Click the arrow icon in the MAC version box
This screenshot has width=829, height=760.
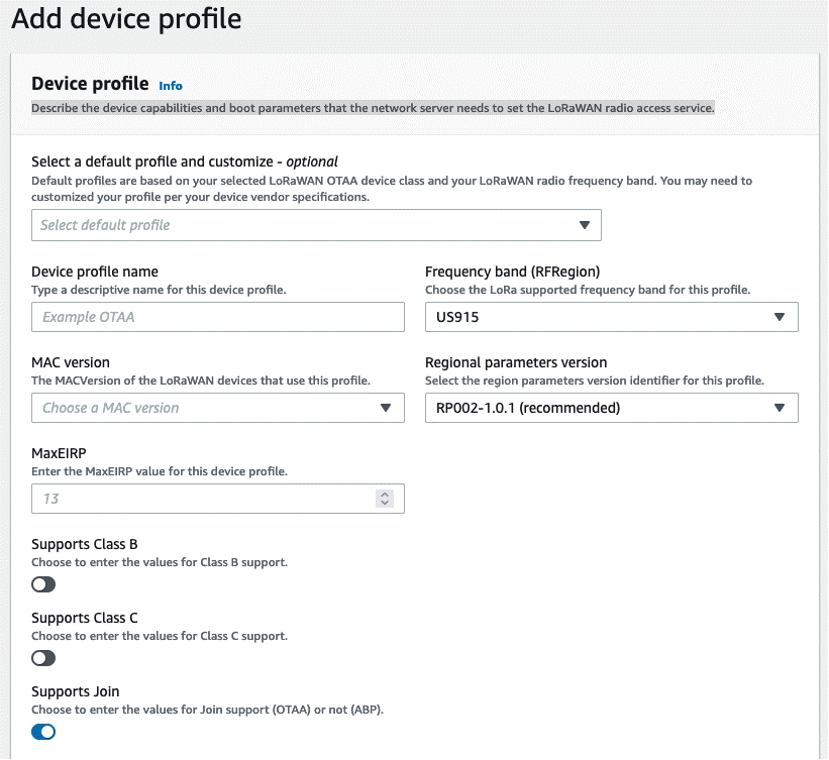pyautogui.click(x=385, y=408)
